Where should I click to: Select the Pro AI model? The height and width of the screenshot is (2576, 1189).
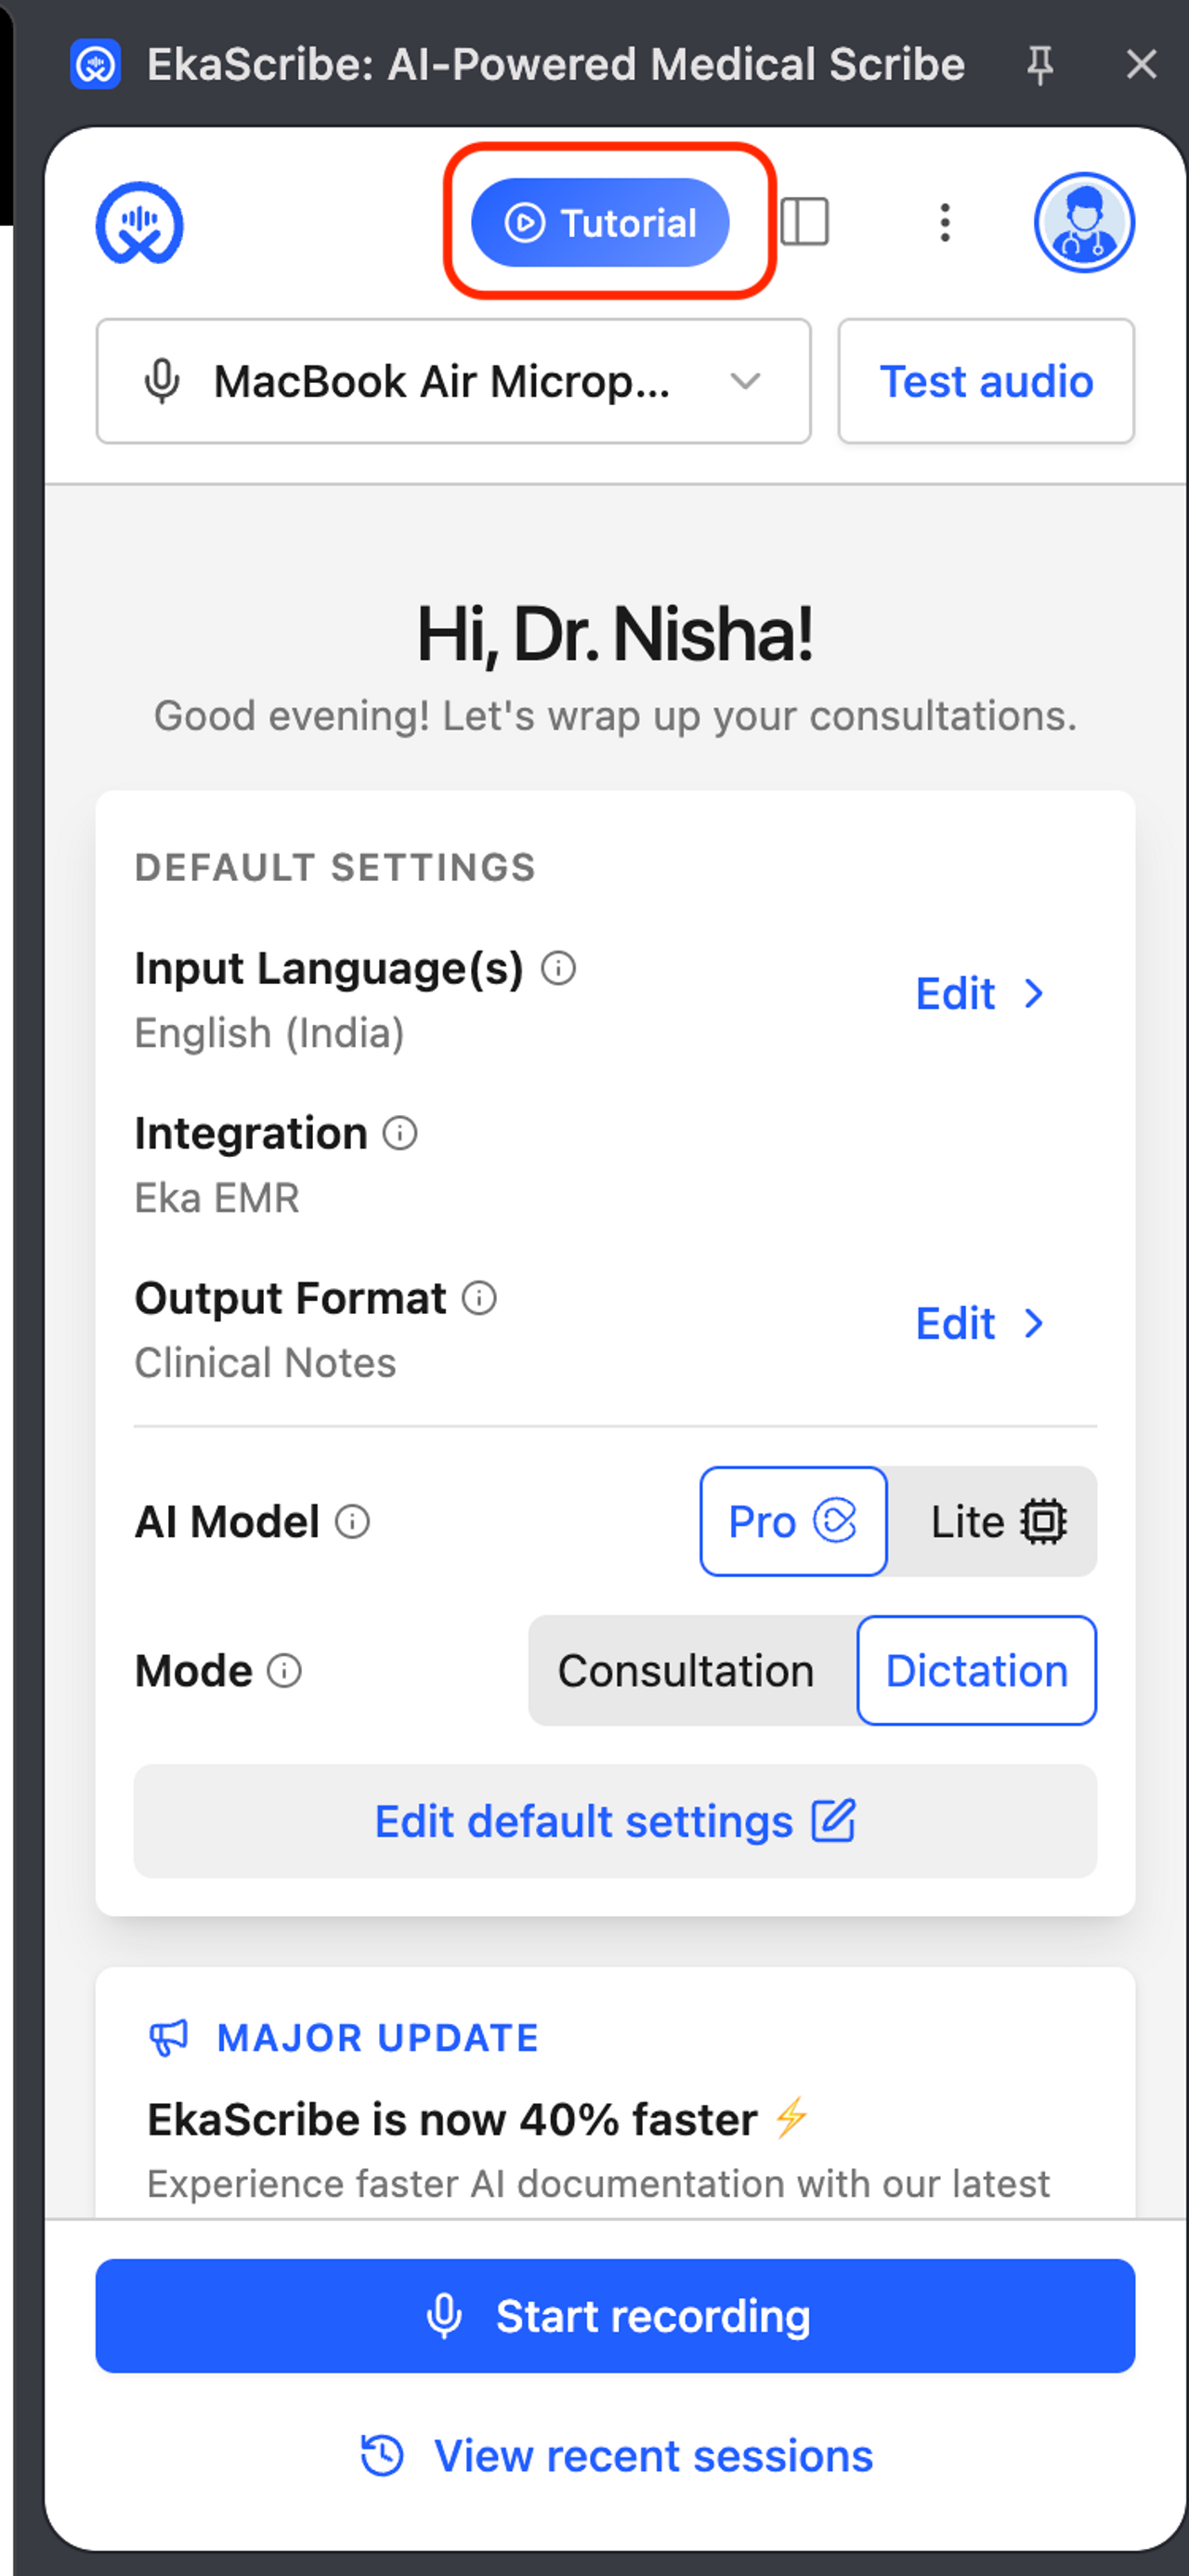792,1521
